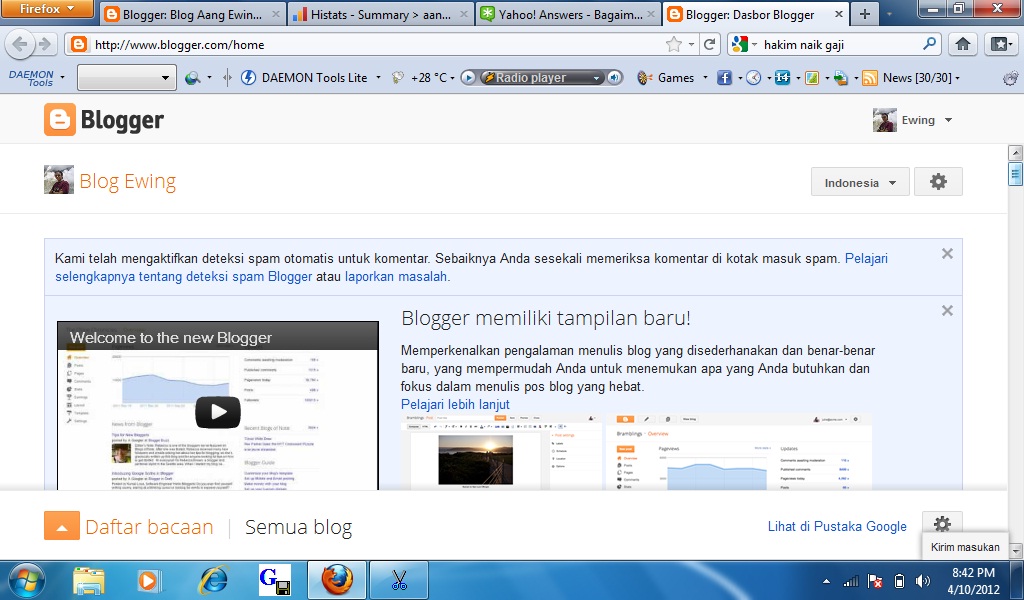This screenshot has width=1024, height=600.
Task: Click the volume speaker in the system tray
Action: [921, 580]
